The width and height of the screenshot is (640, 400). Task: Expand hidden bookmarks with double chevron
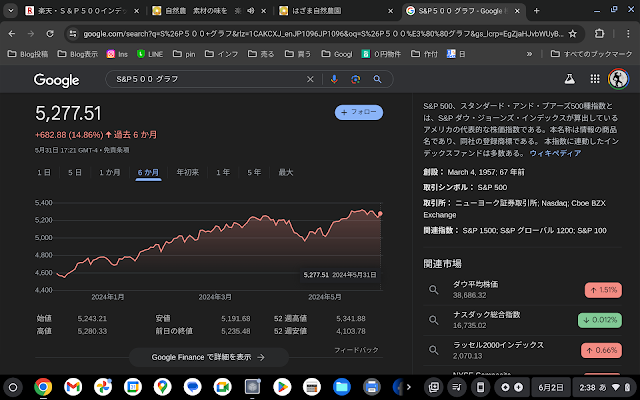click(x=529, y=54)
